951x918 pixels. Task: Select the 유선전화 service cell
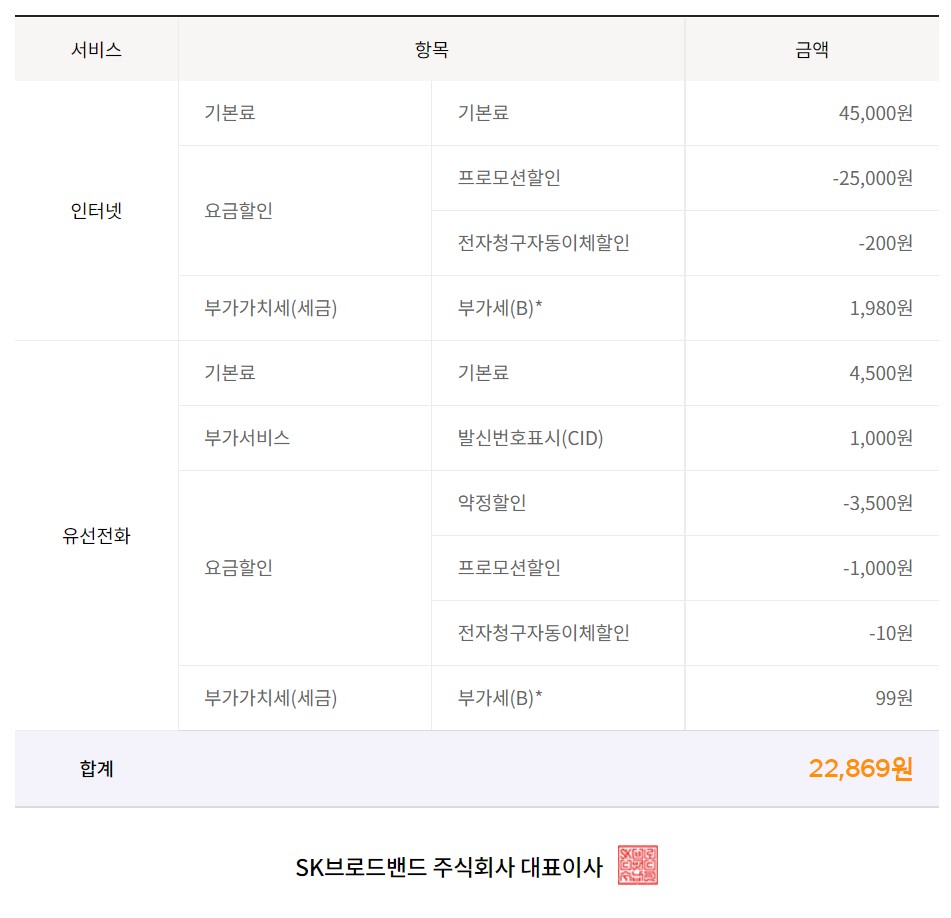pyautogui.click(x=96, y=536)
